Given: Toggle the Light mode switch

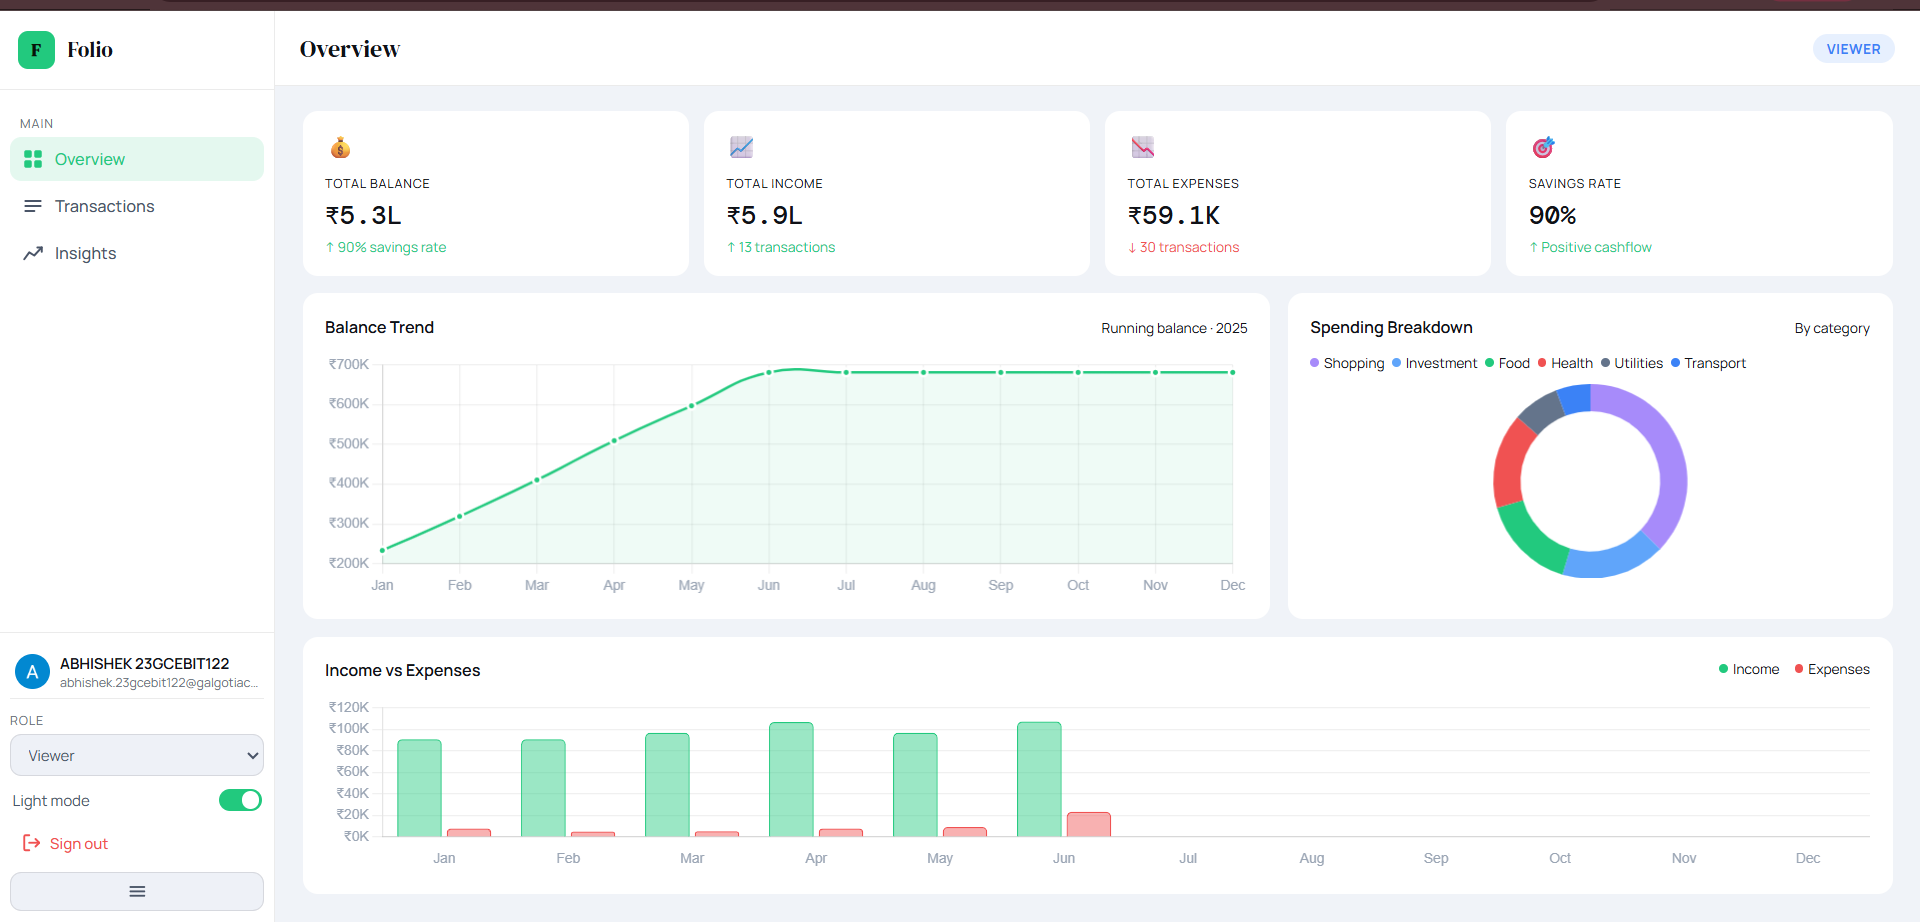Looking at the screenshot, I should pos(240,800).
